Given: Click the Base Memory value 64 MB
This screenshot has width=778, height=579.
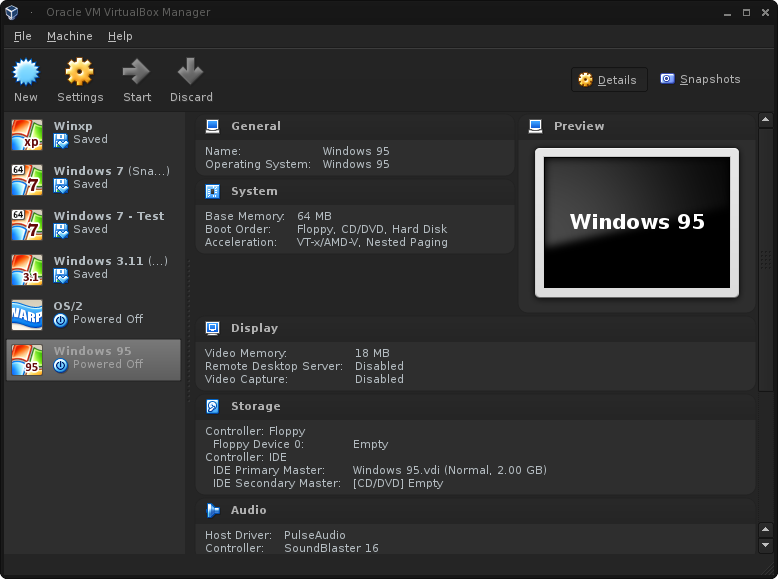Looking at the screenshot, I should coord(314,216).
